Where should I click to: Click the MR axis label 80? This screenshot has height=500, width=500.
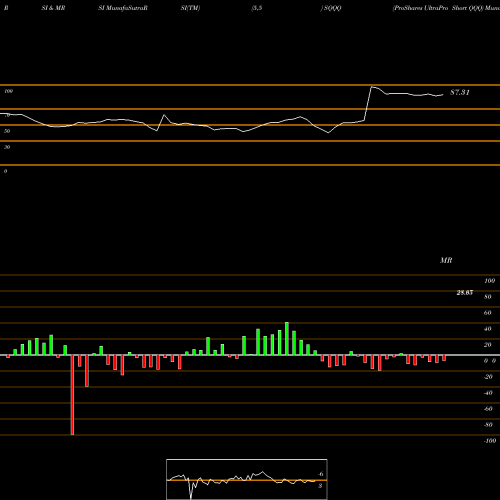point(488,297)
